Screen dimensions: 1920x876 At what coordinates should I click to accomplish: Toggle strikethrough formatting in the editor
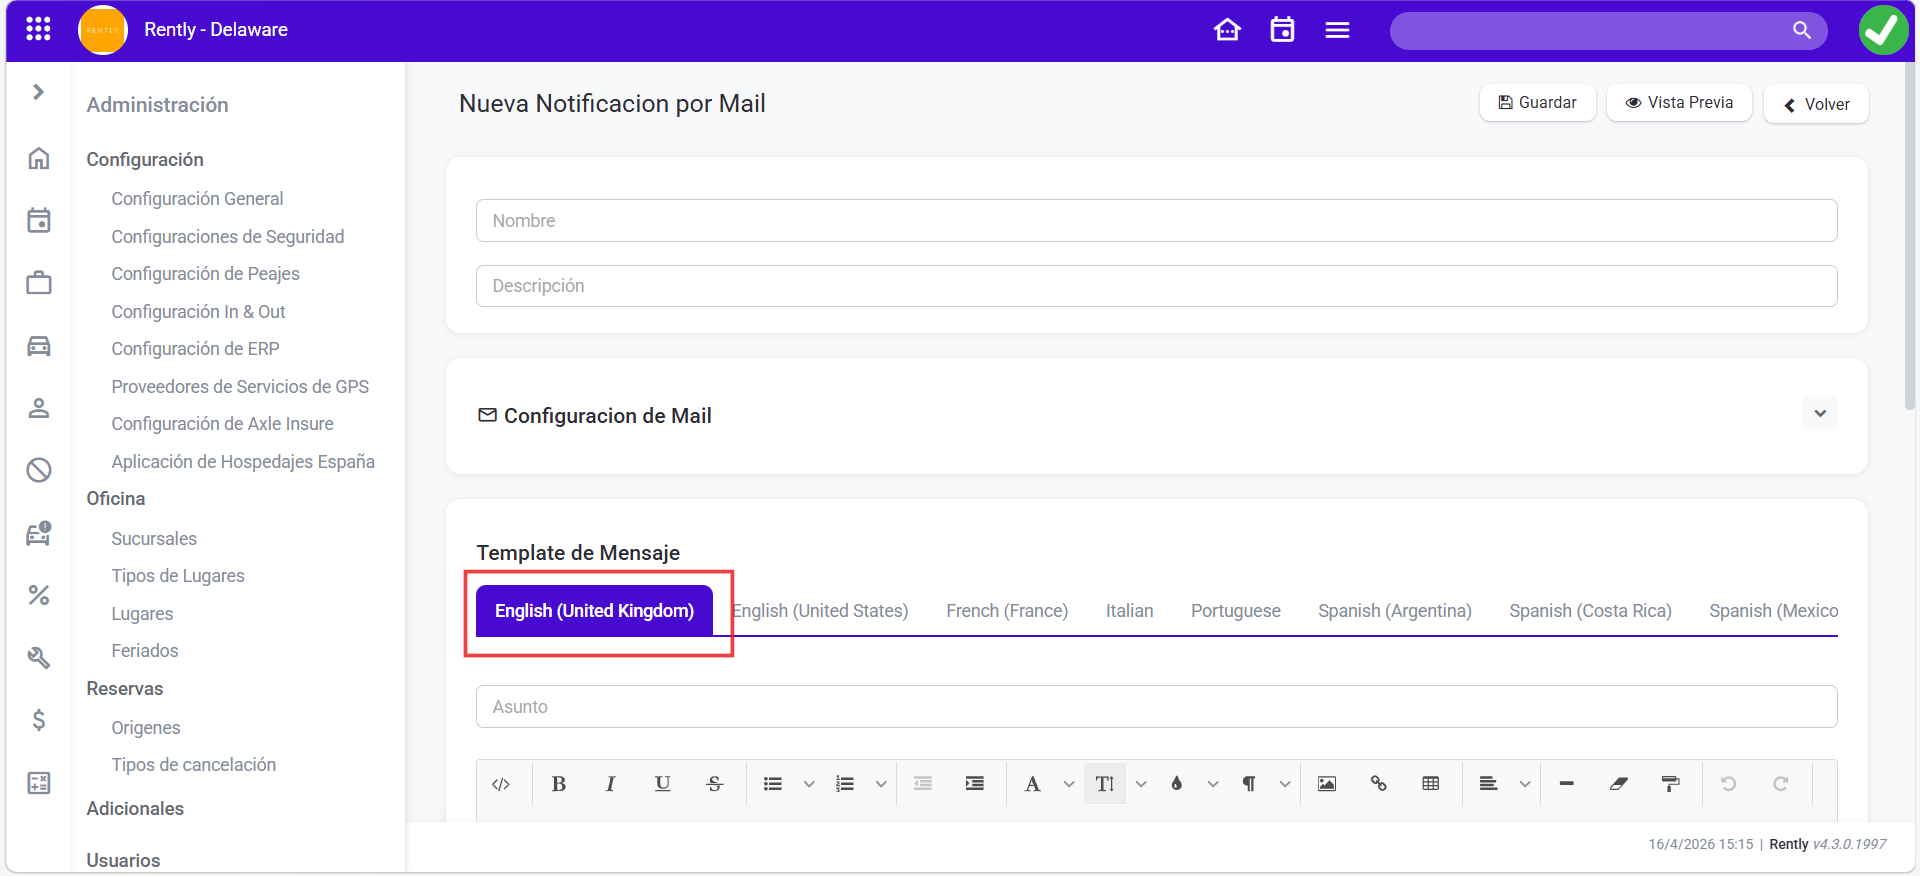tap(714, 784)
